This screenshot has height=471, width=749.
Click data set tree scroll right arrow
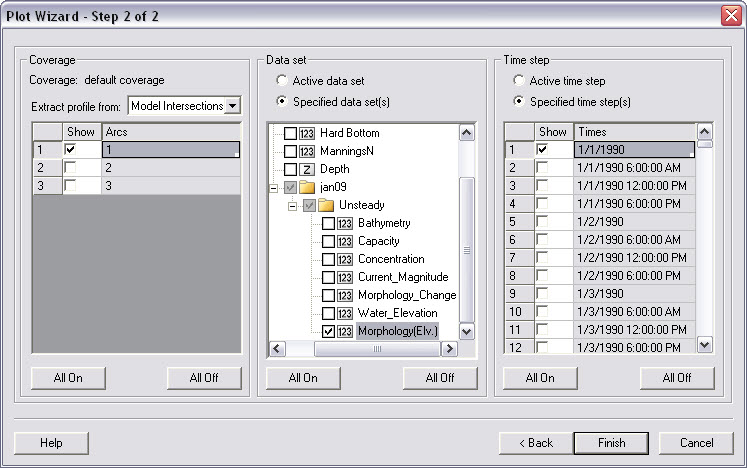(449, 349)
